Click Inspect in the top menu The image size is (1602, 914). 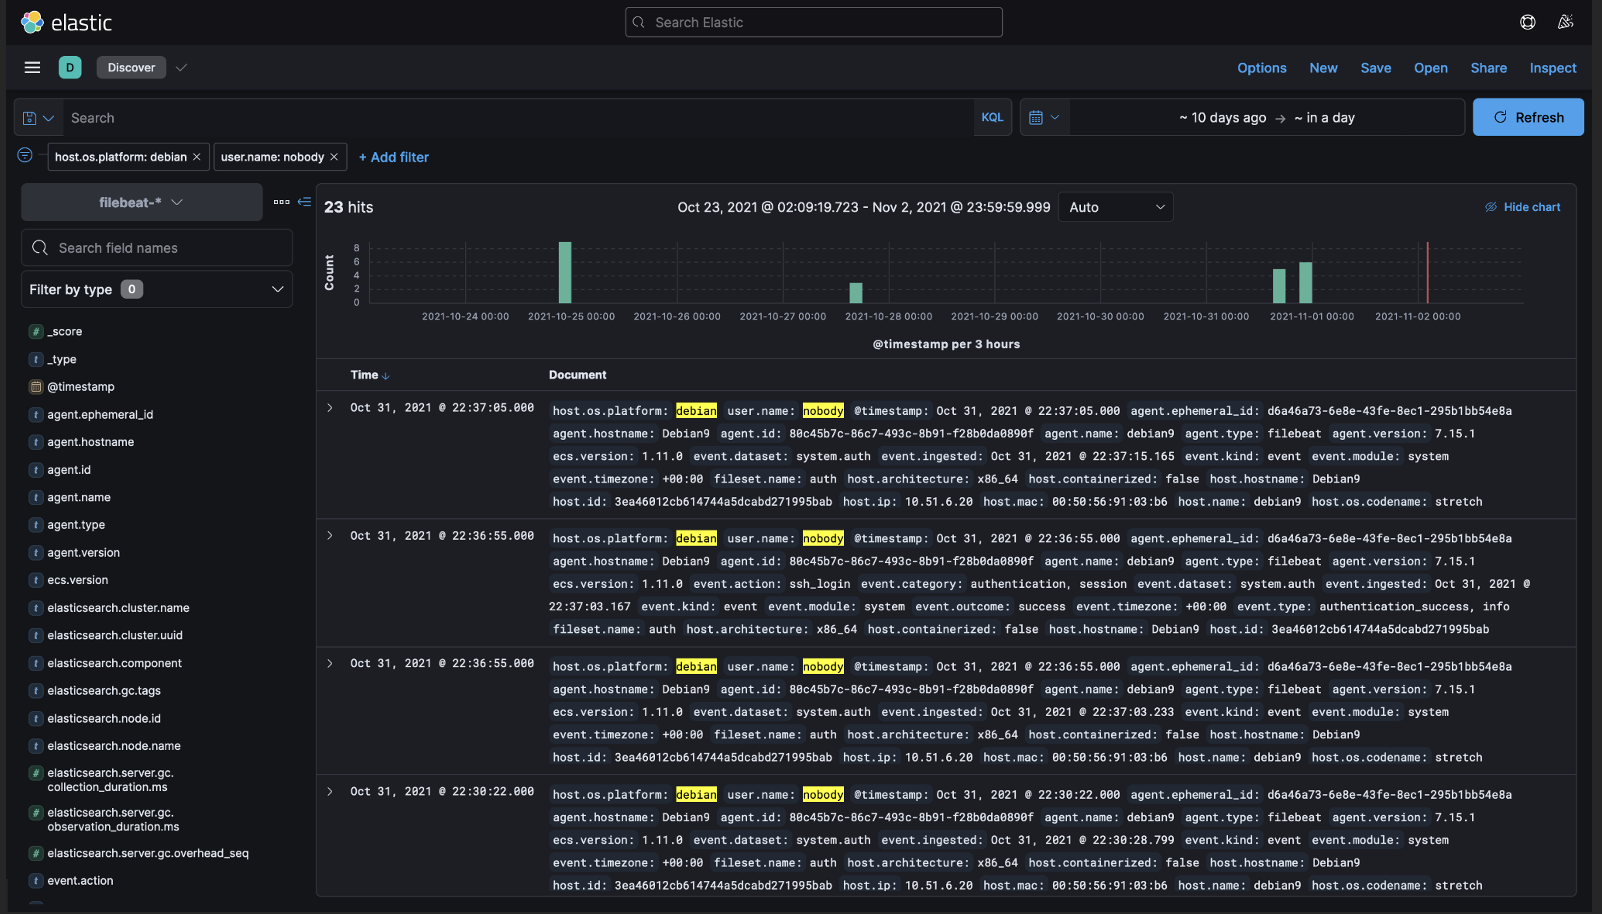[x=1553, y=68]
